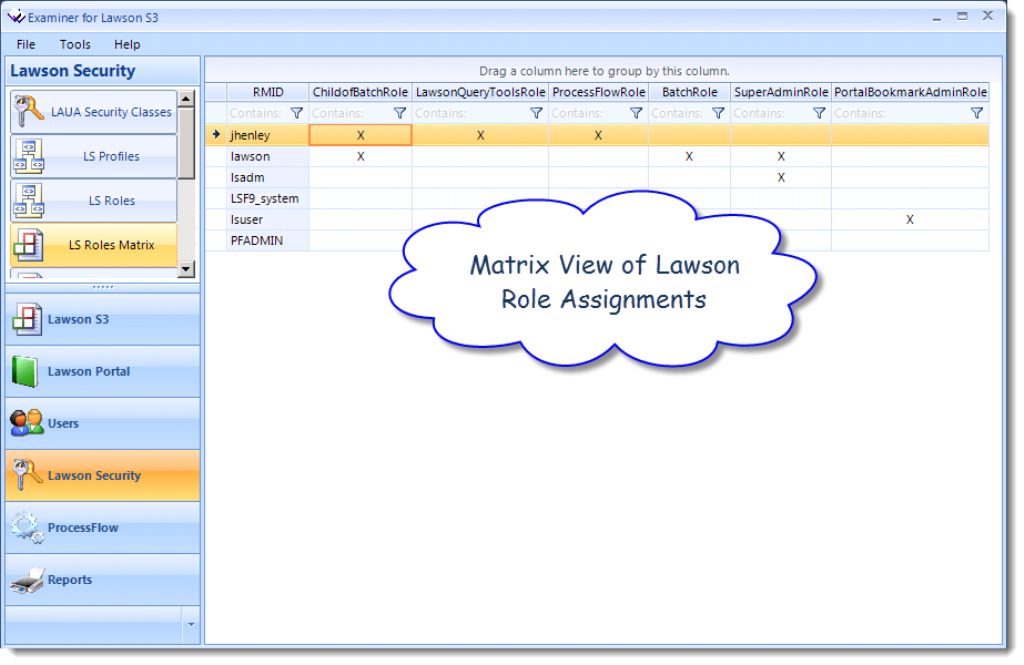
Task: Expand navigation pane overflow dropdown arrow
Action: pos(191,624)
